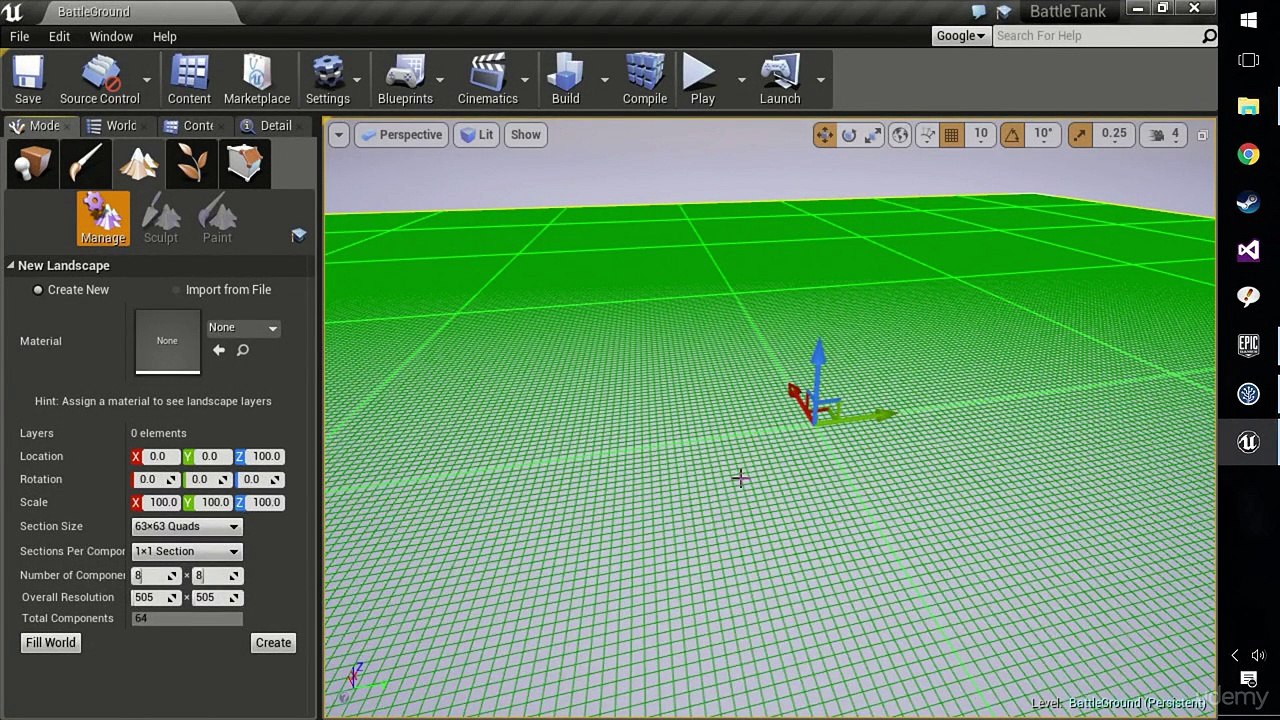Screen dimensions: 1280x720
Task: Maximize viewport using corner restore icon
Action: (1202, 135)
